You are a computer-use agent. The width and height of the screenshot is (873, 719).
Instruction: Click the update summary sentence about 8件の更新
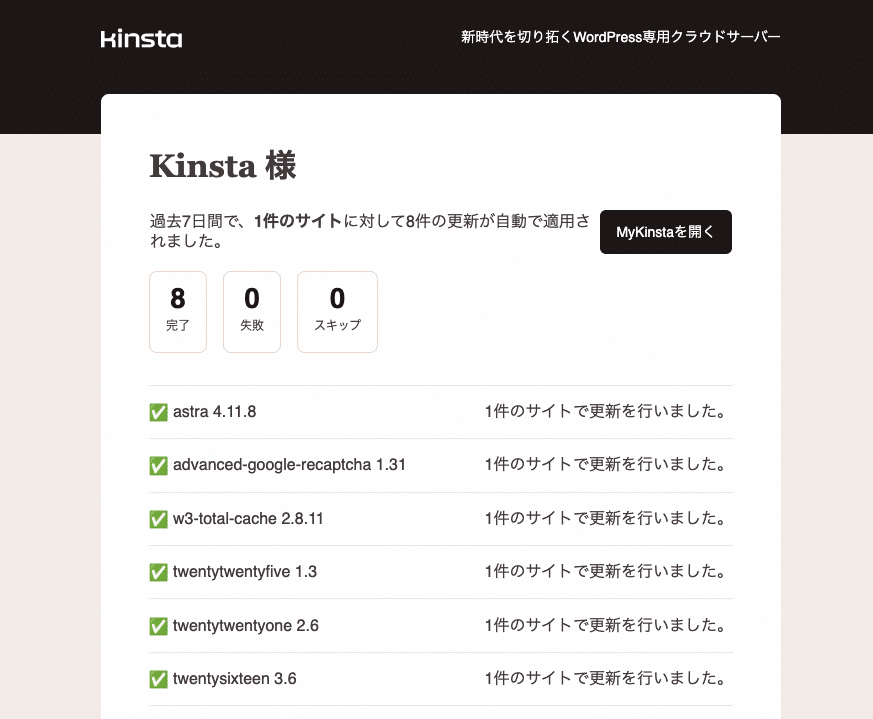click(x=370, y=231)
